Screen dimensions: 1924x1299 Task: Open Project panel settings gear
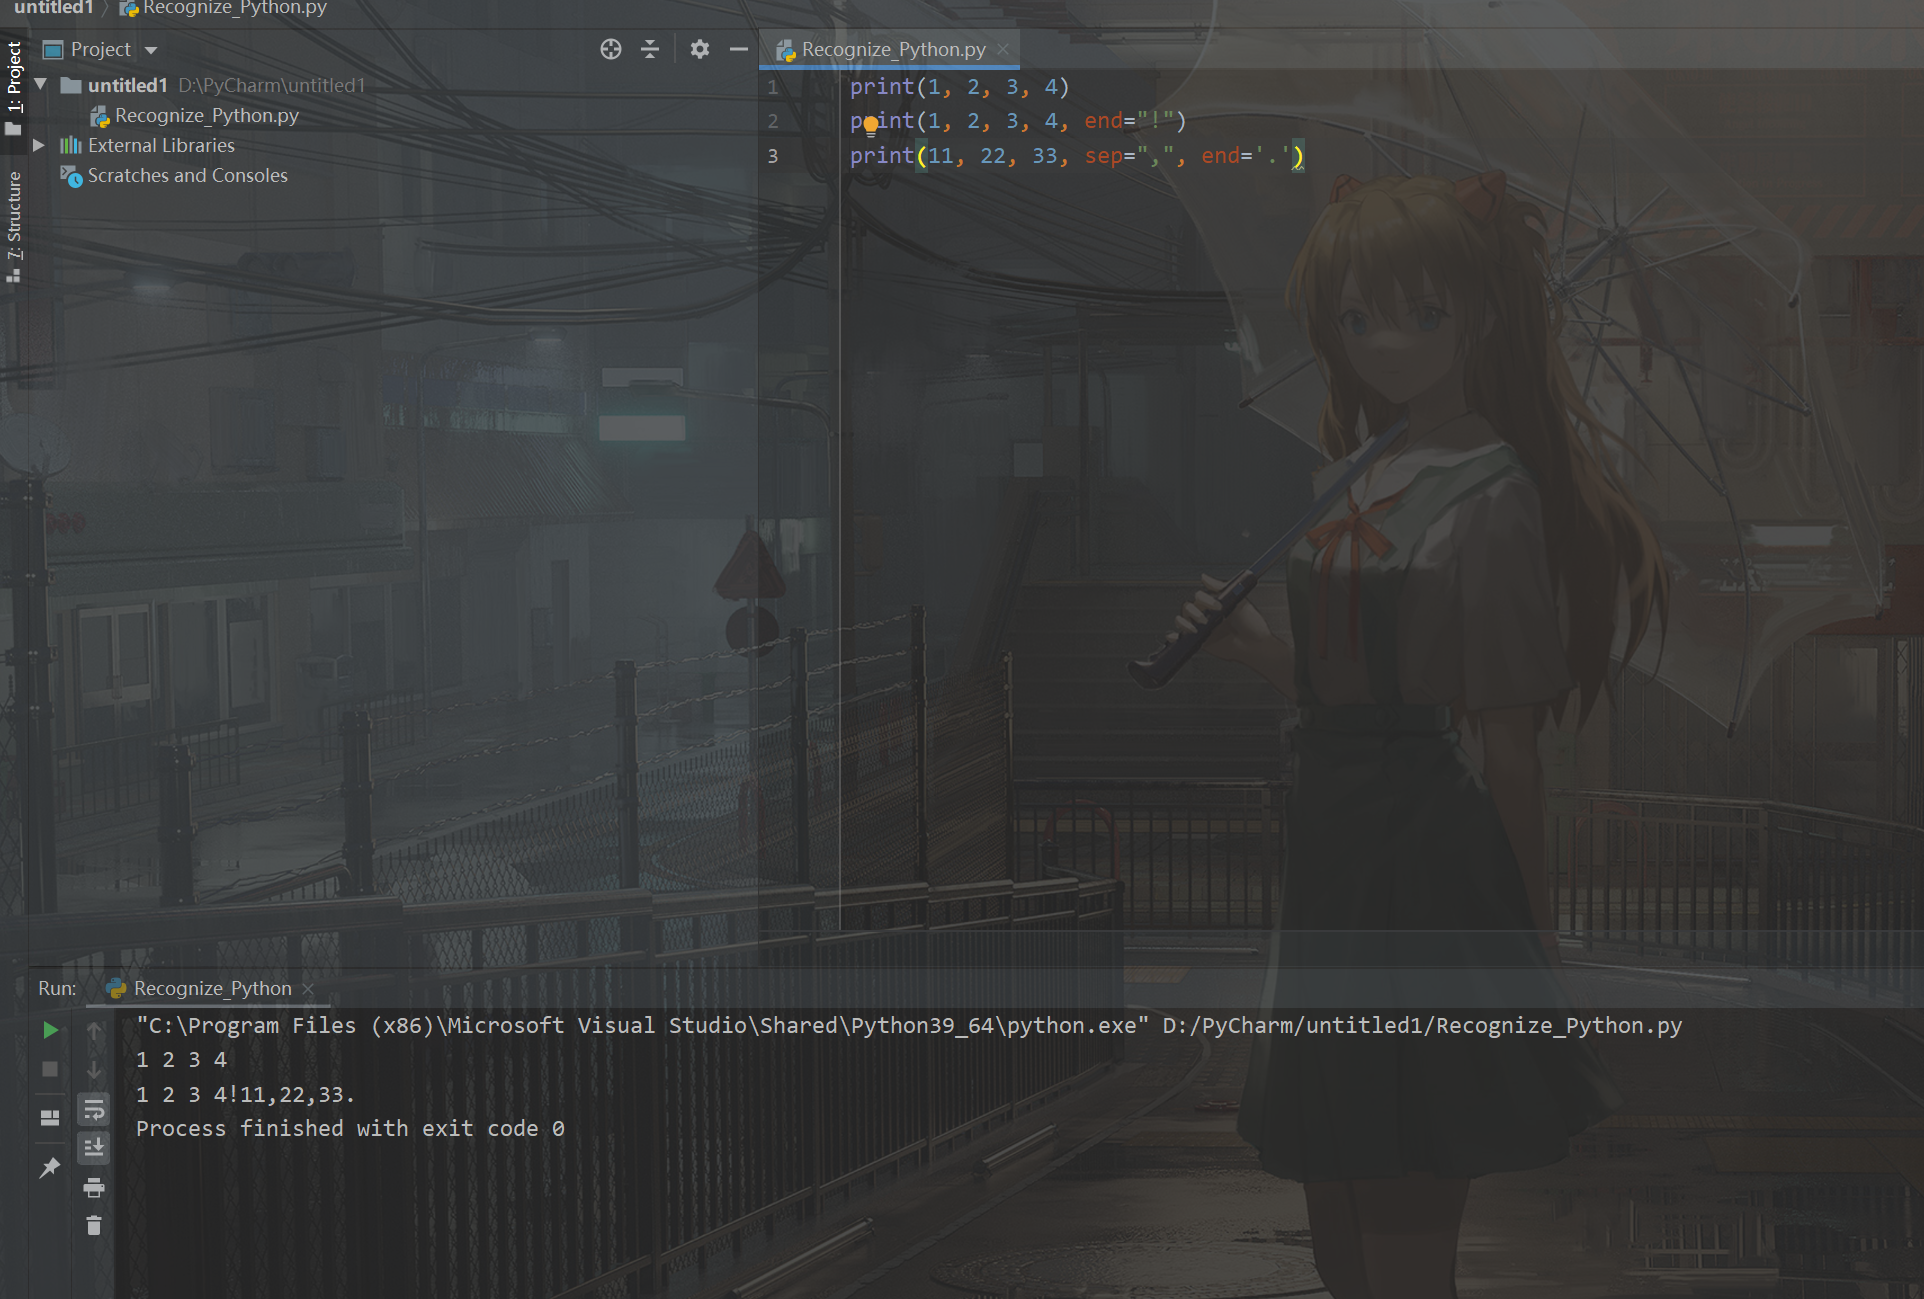pyautogui.click(x=699, y=49)
